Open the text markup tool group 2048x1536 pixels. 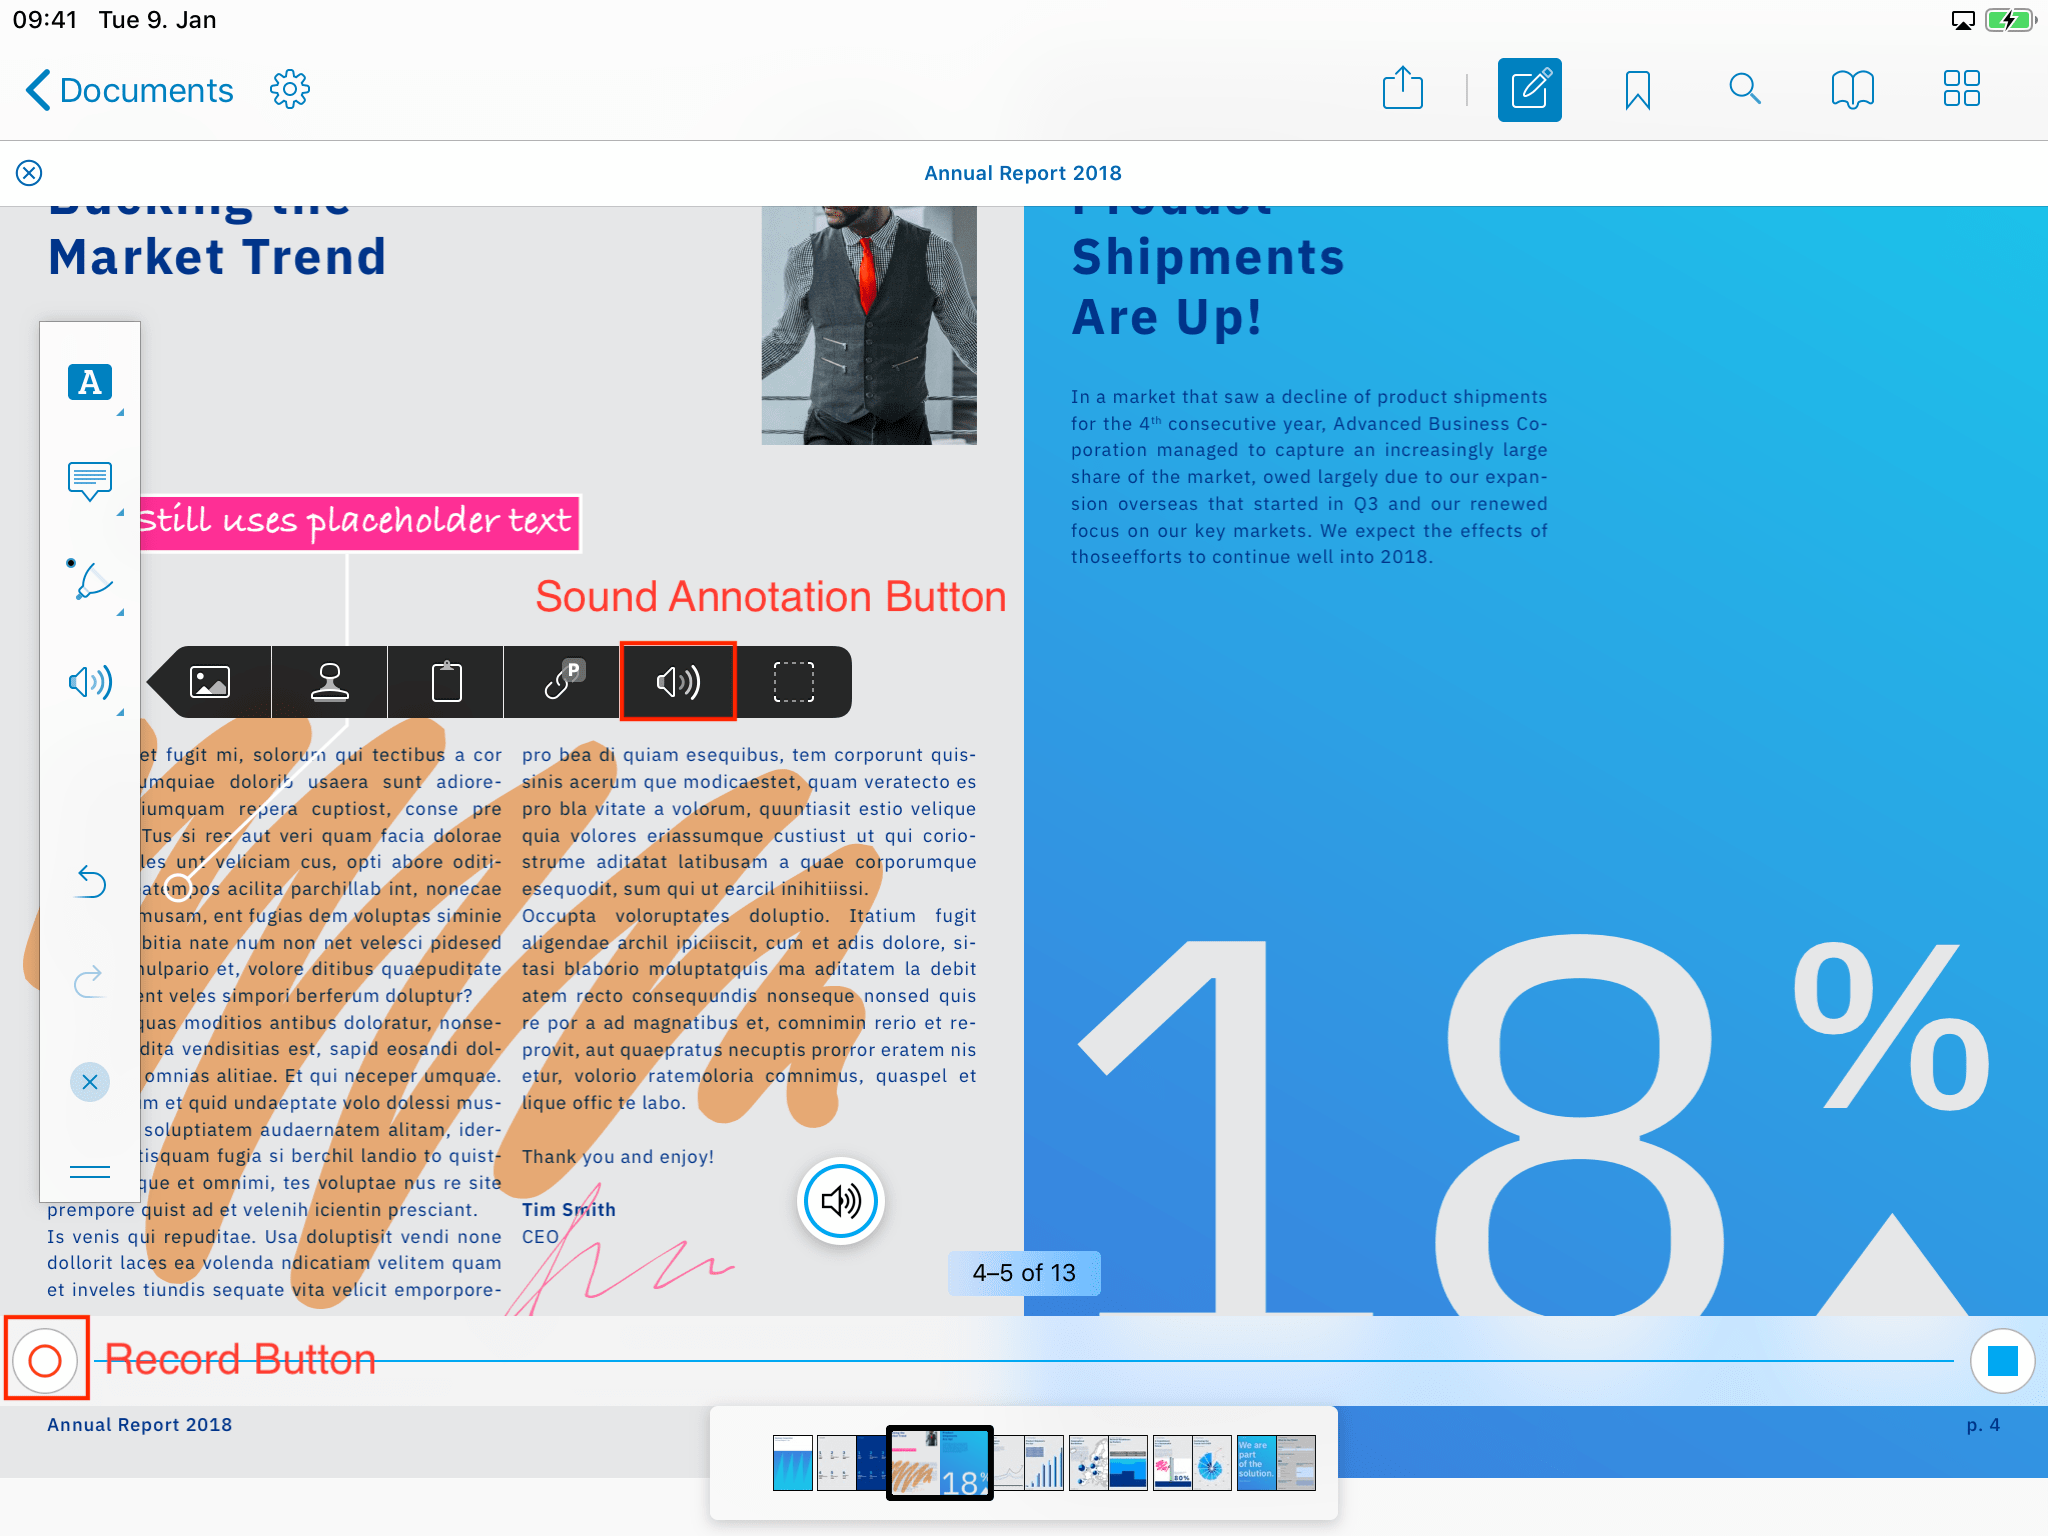pos(90,382)
